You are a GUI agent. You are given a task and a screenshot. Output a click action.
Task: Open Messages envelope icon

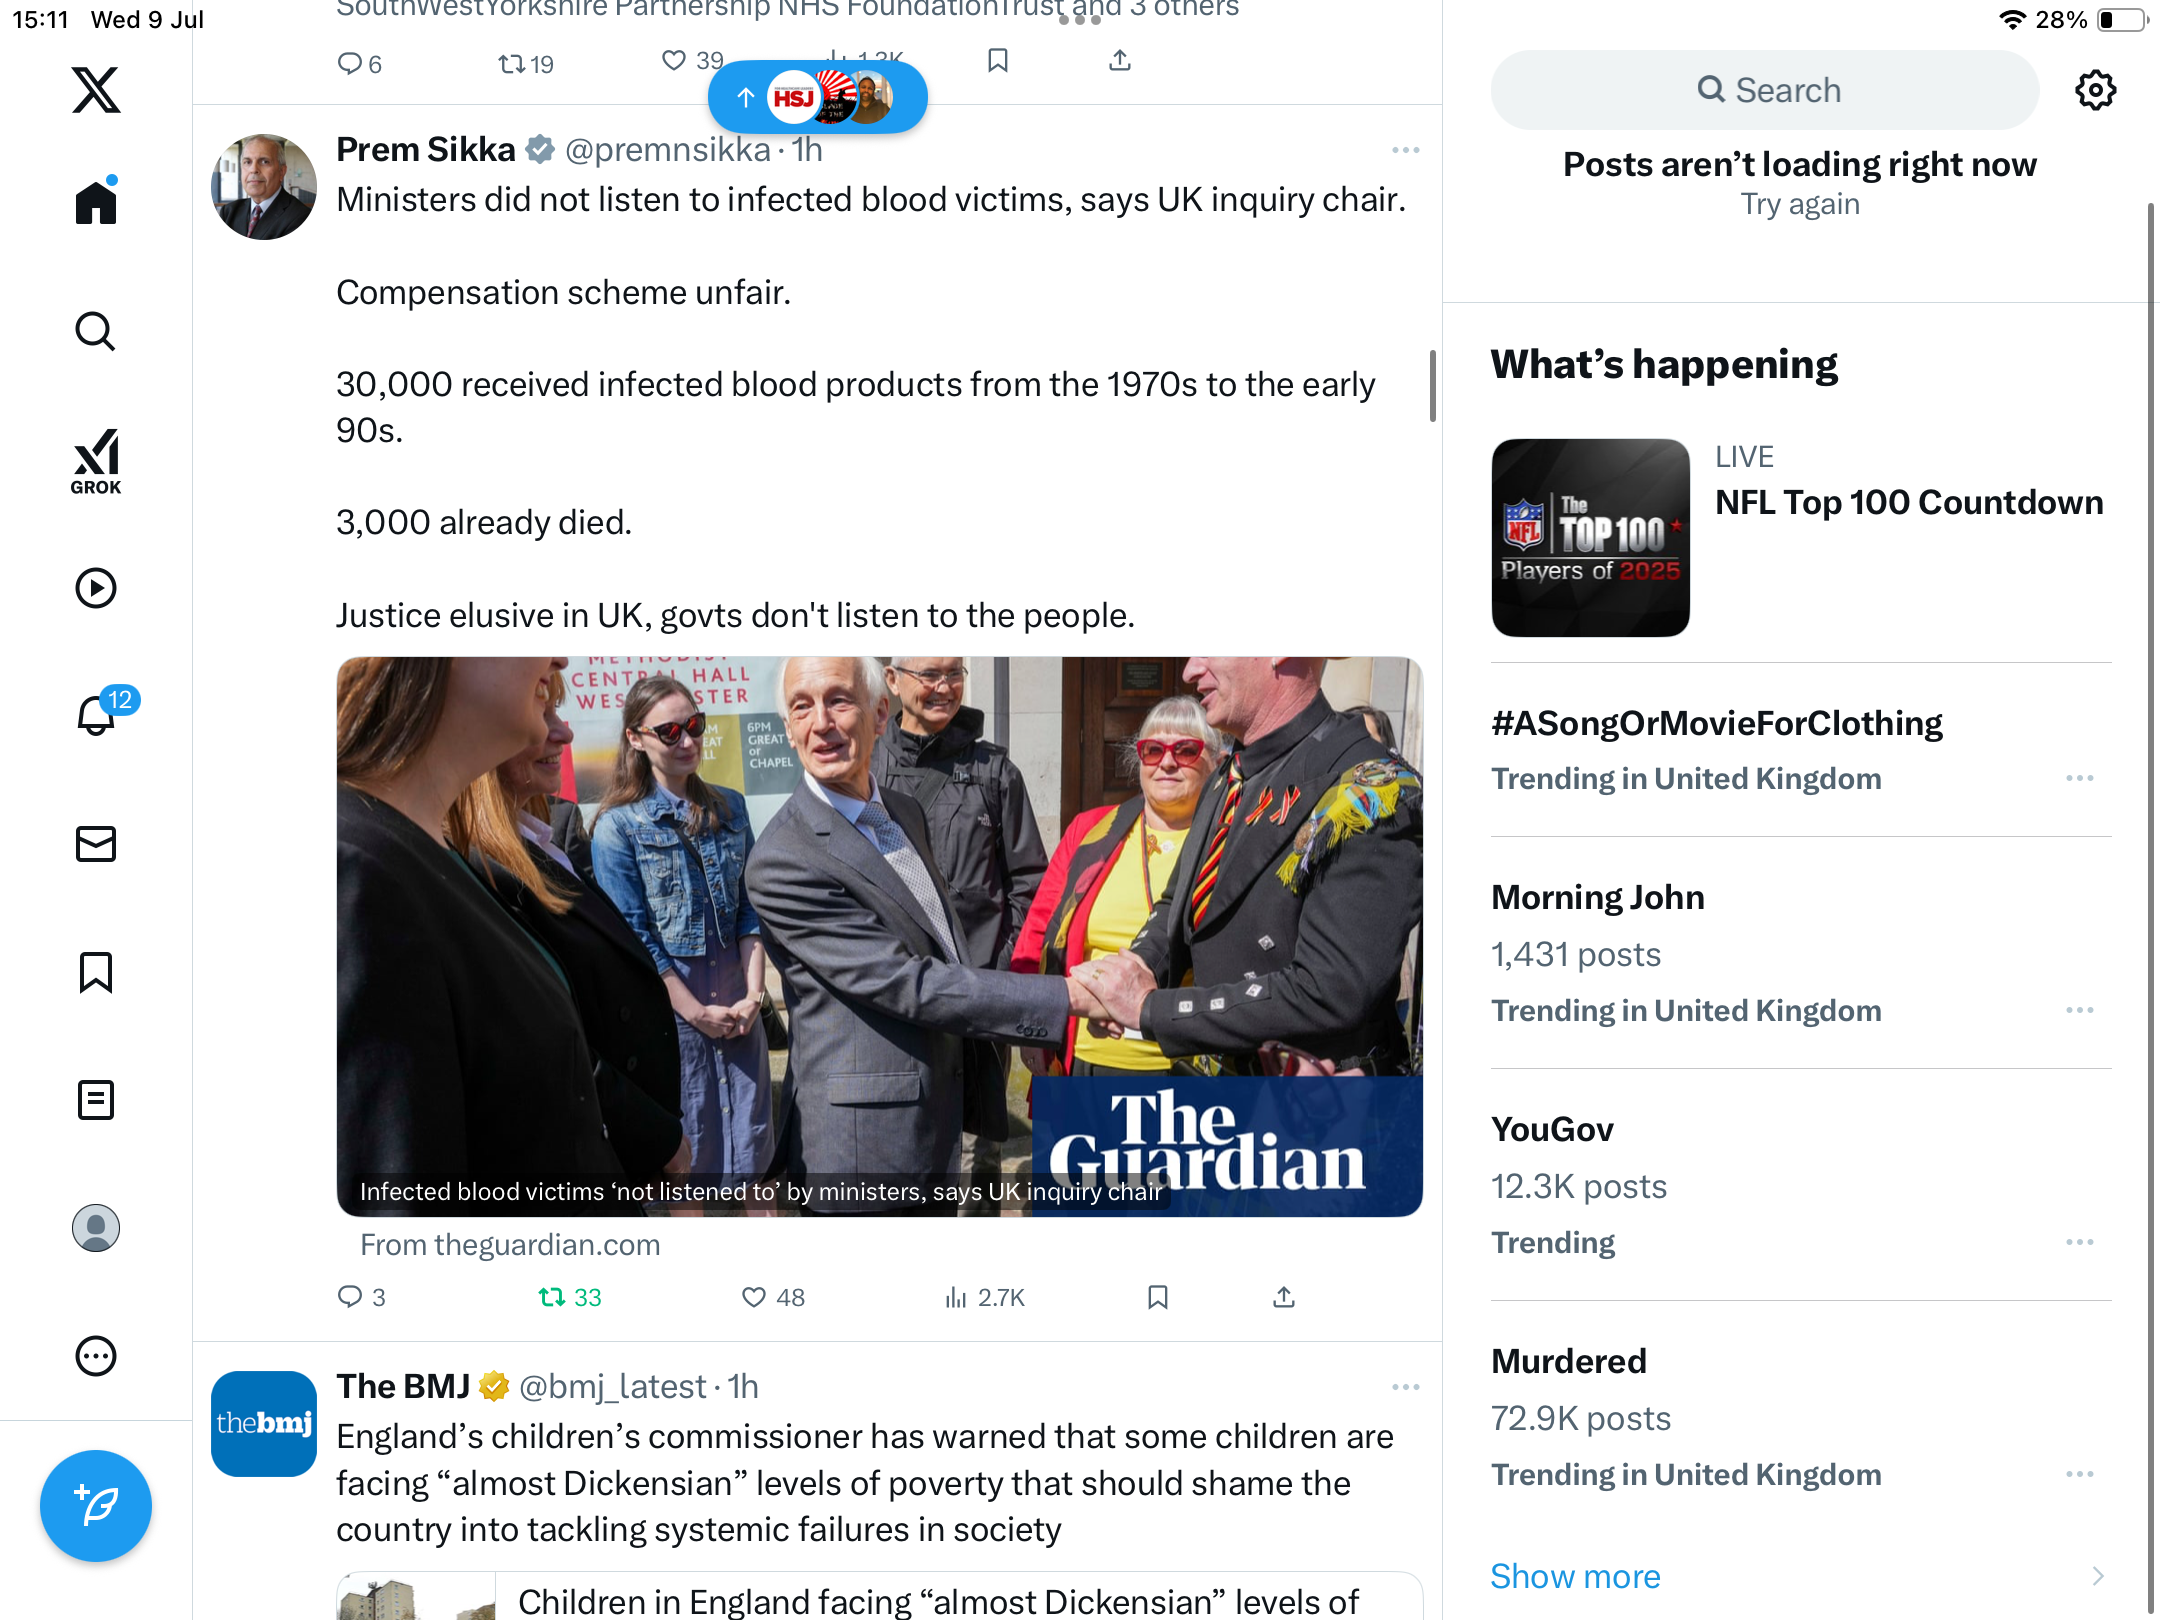pos(96,844)
